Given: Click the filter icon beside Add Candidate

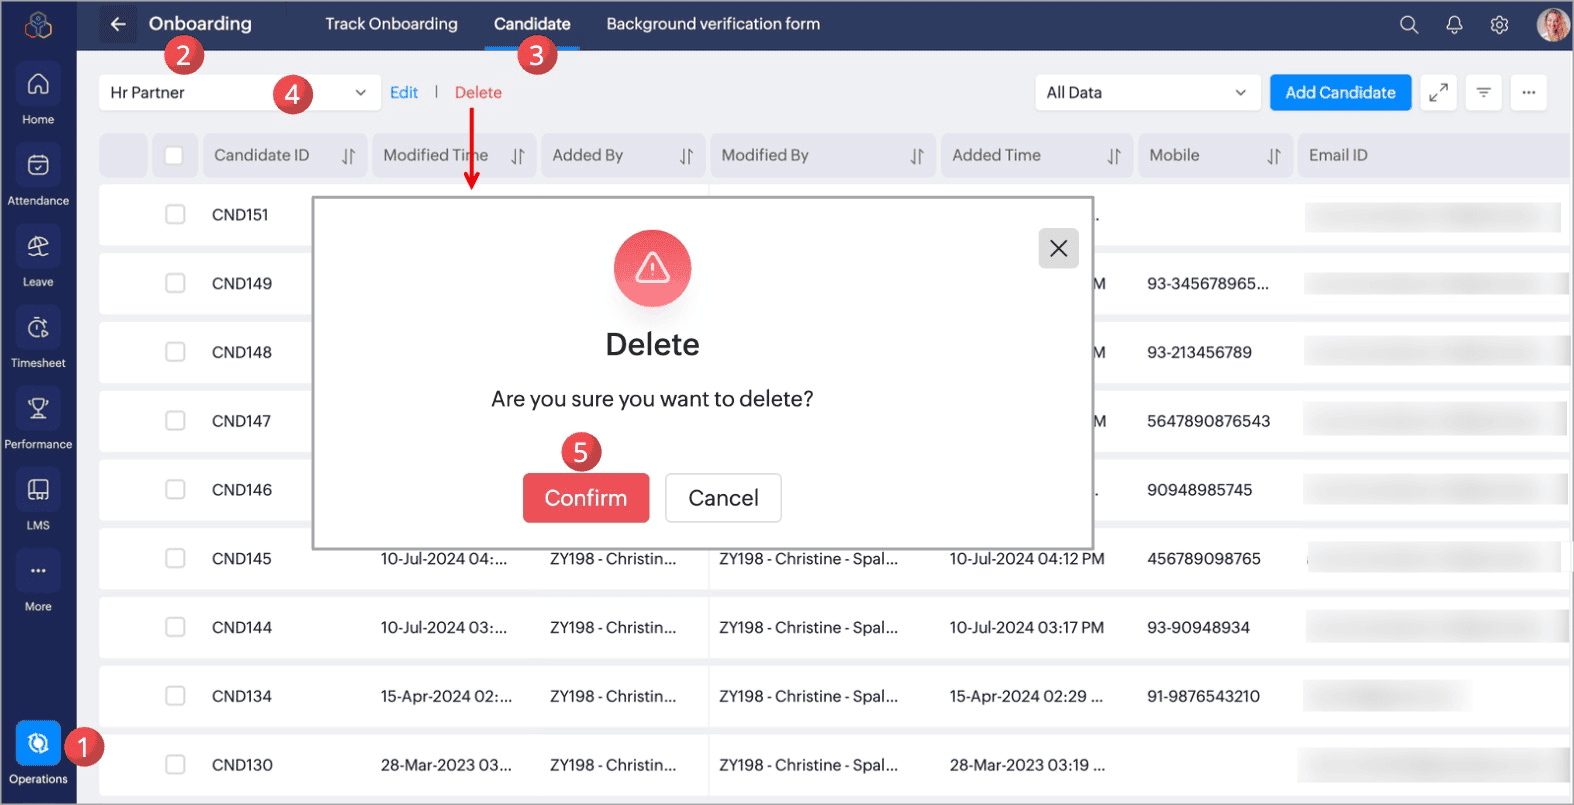Looking at the screenshot, I should point(1483,93).
